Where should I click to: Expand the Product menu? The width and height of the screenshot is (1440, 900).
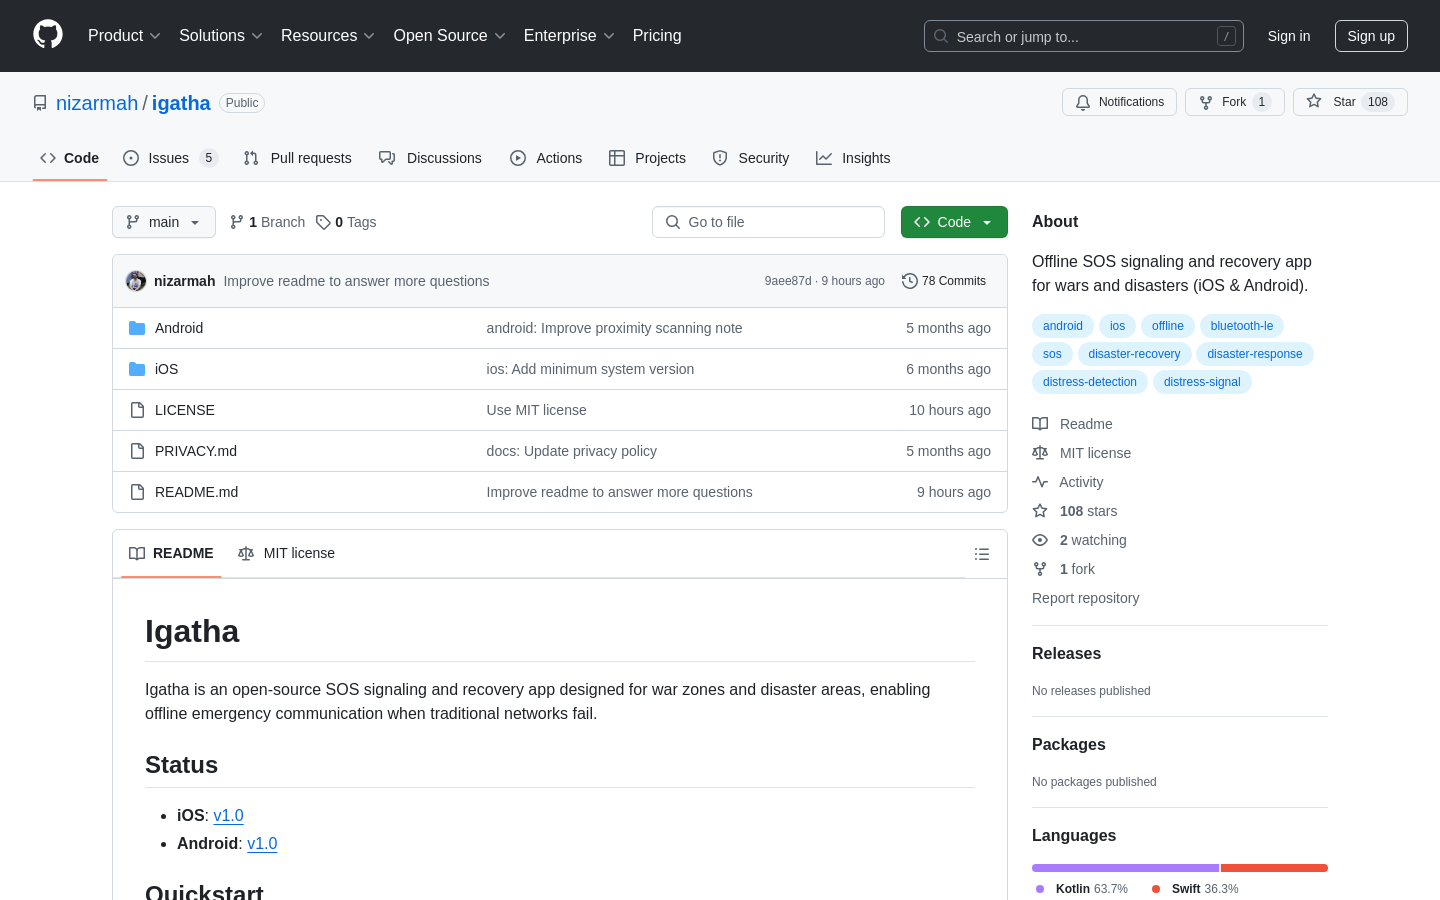(124, 36)
